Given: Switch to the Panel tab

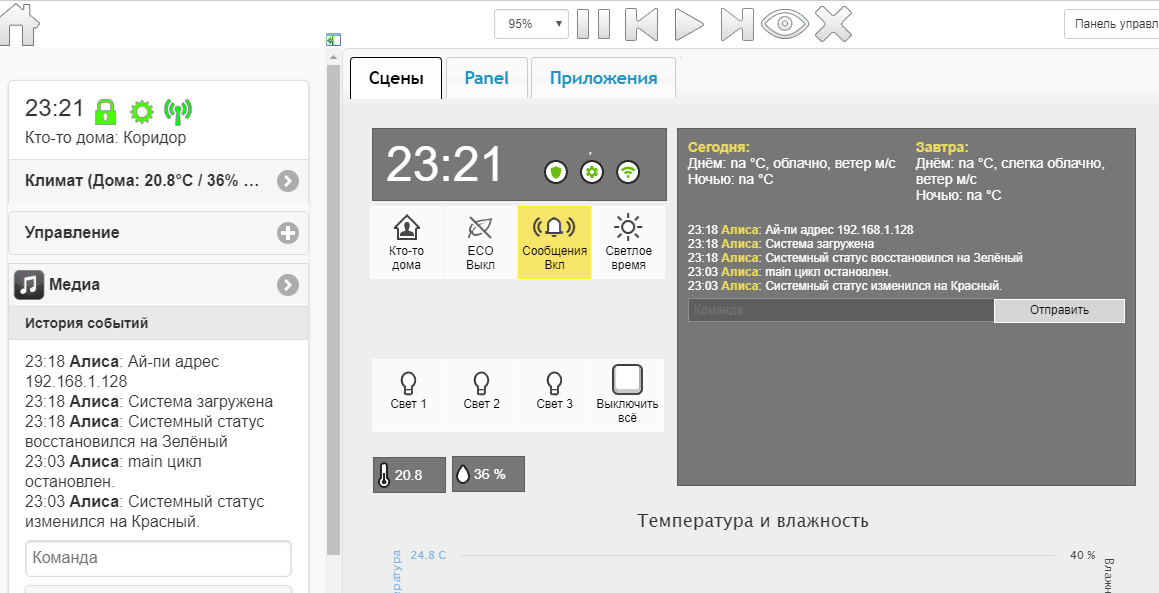Looking at the screenshot, I should click(x=487, y=77).
